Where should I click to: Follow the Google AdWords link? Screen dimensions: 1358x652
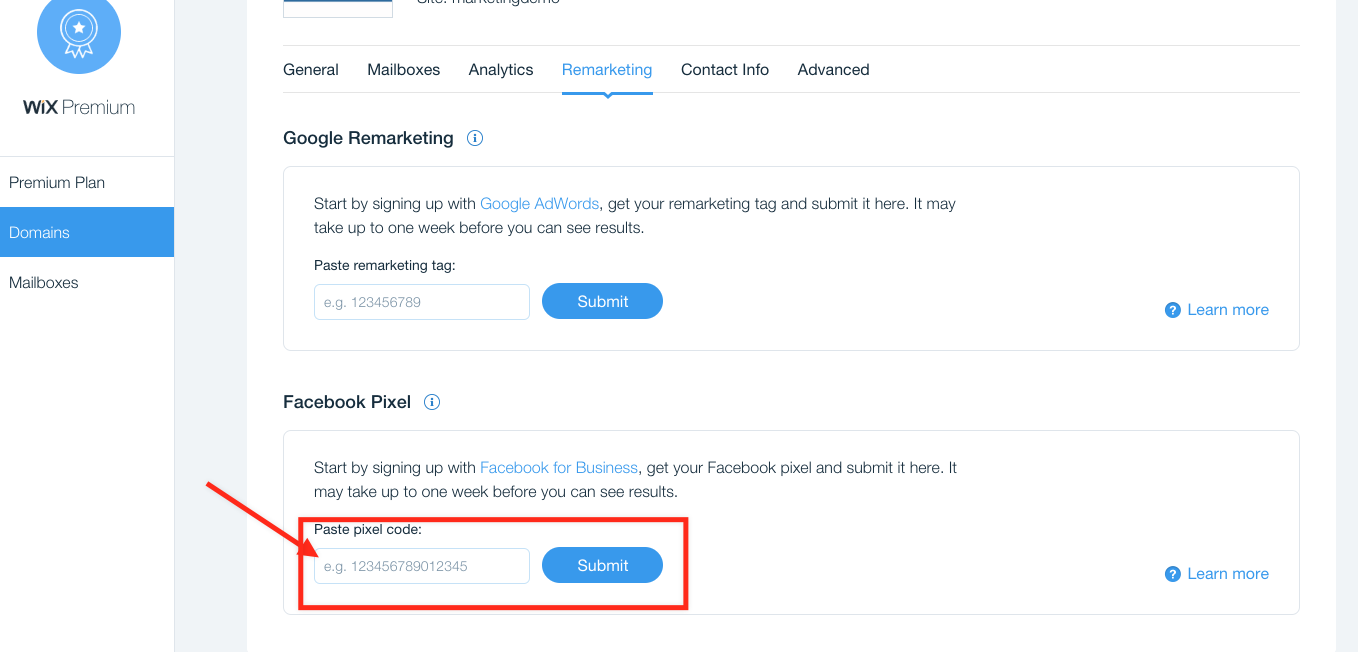(539, 204)
